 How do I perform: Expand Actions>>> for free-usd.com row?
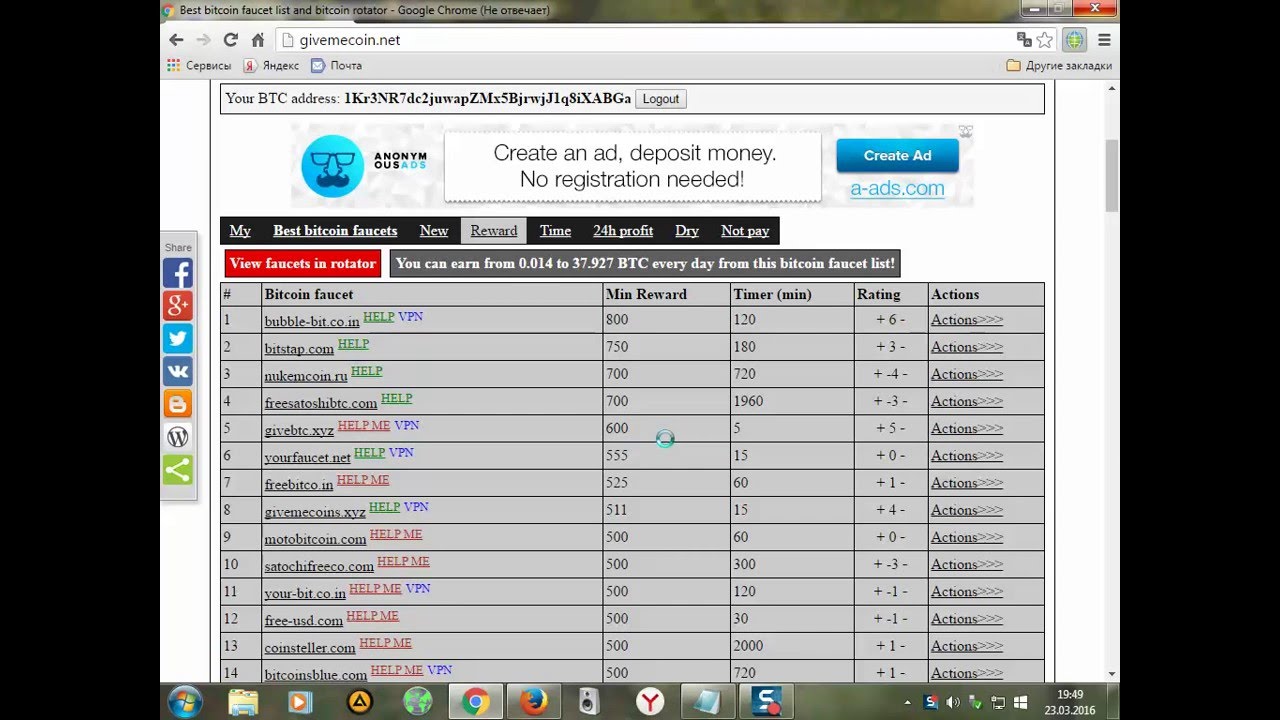coord(967,619)
